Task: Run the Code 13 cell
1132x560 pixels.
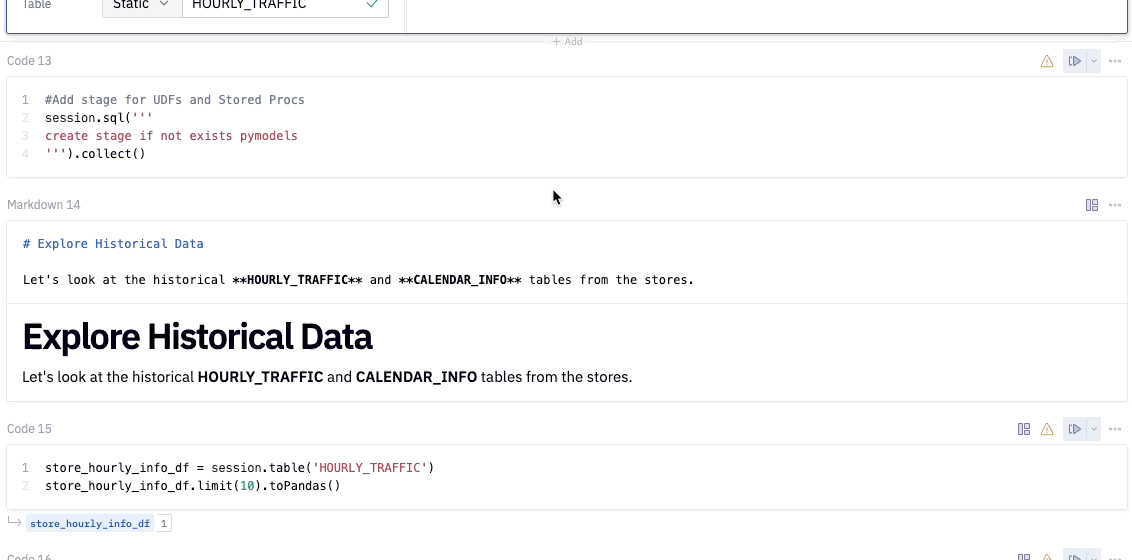Action: [x=1074, y=61]
